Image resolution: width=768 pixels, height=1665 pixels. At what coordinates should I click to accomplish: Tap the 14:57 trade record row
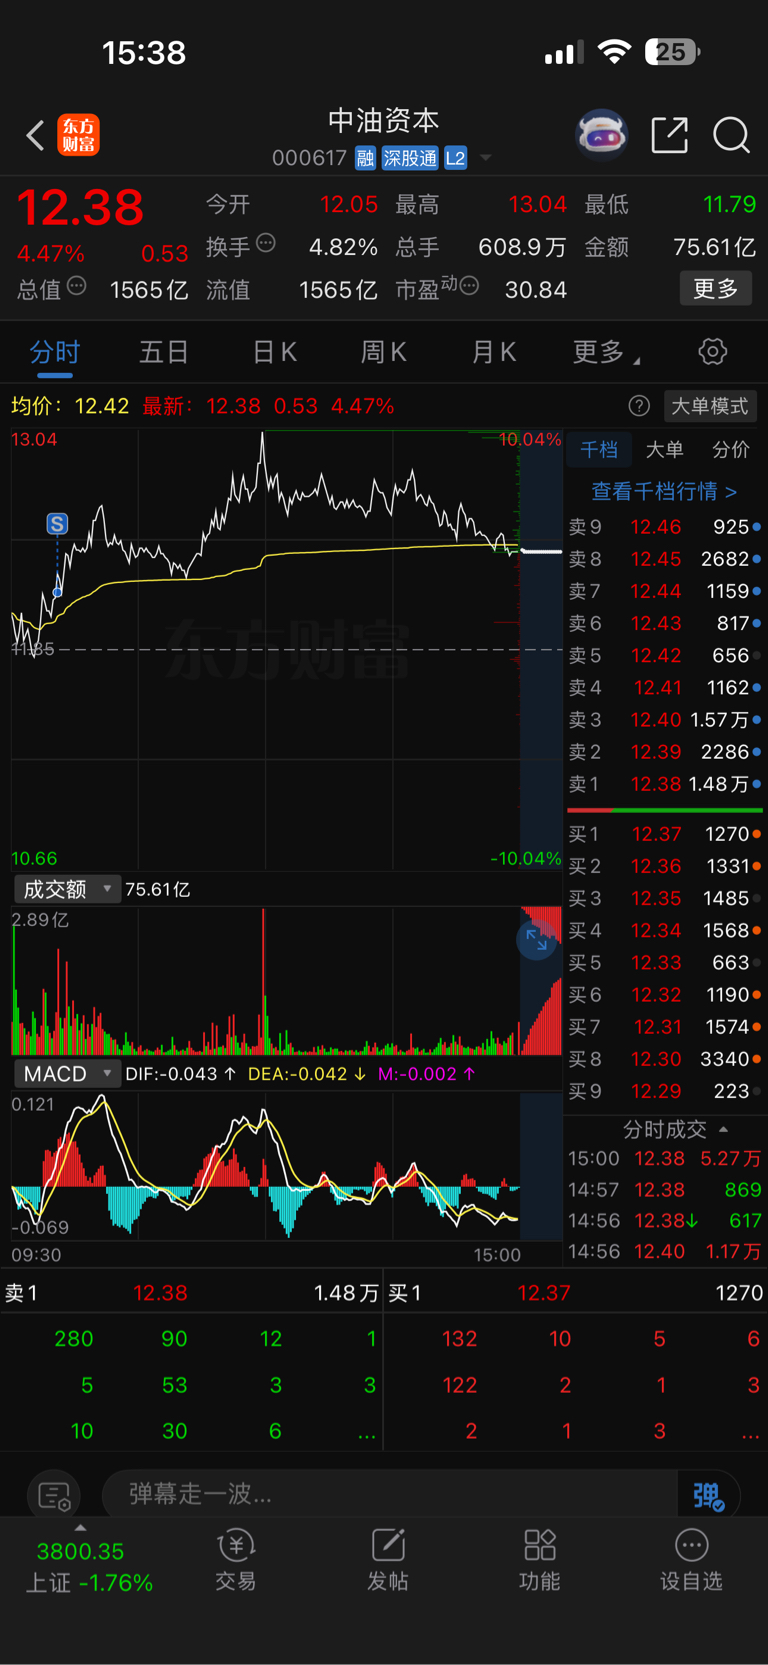665,1190
